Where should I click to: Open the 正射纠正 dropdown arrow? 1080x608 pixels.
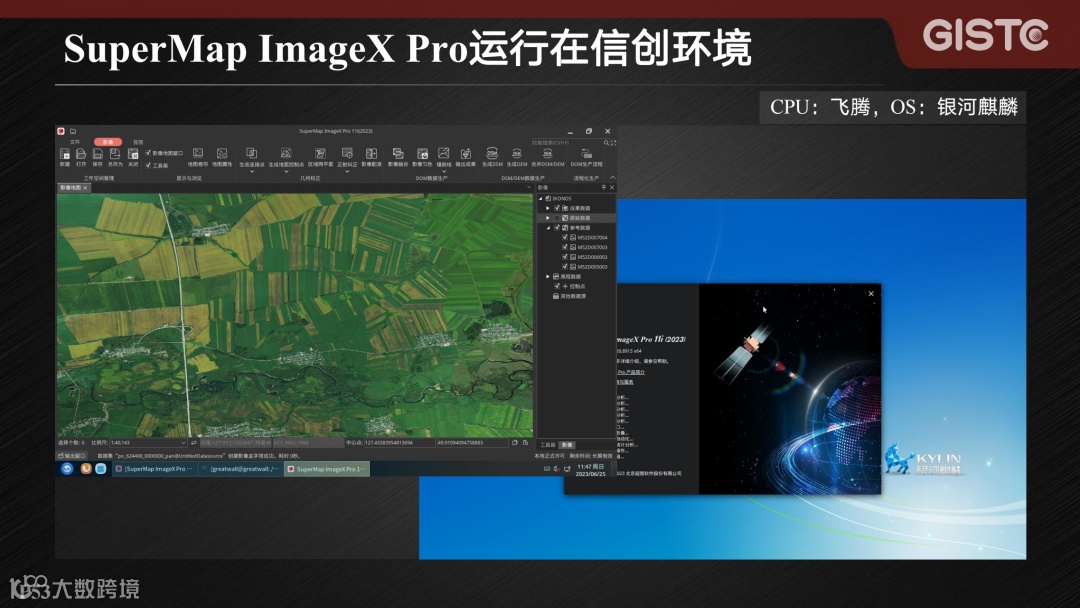click(347, 171)
